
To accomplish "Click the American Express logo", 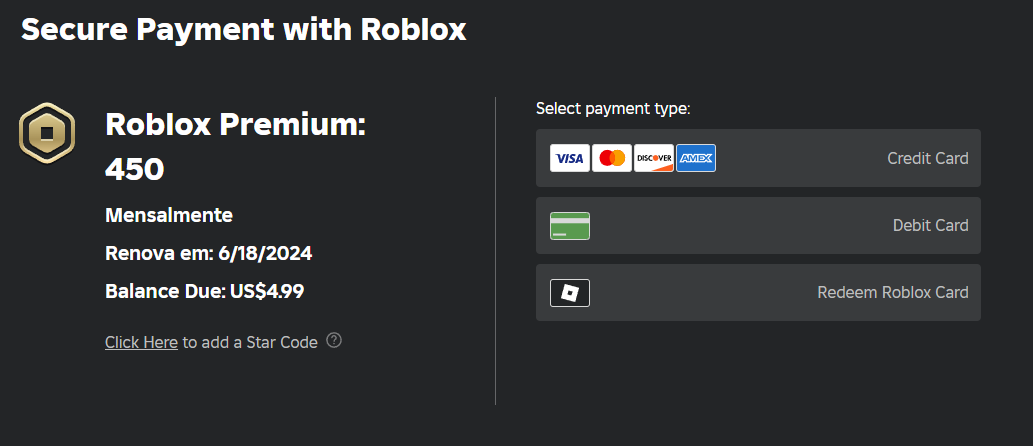I will [x=696, y=158].
